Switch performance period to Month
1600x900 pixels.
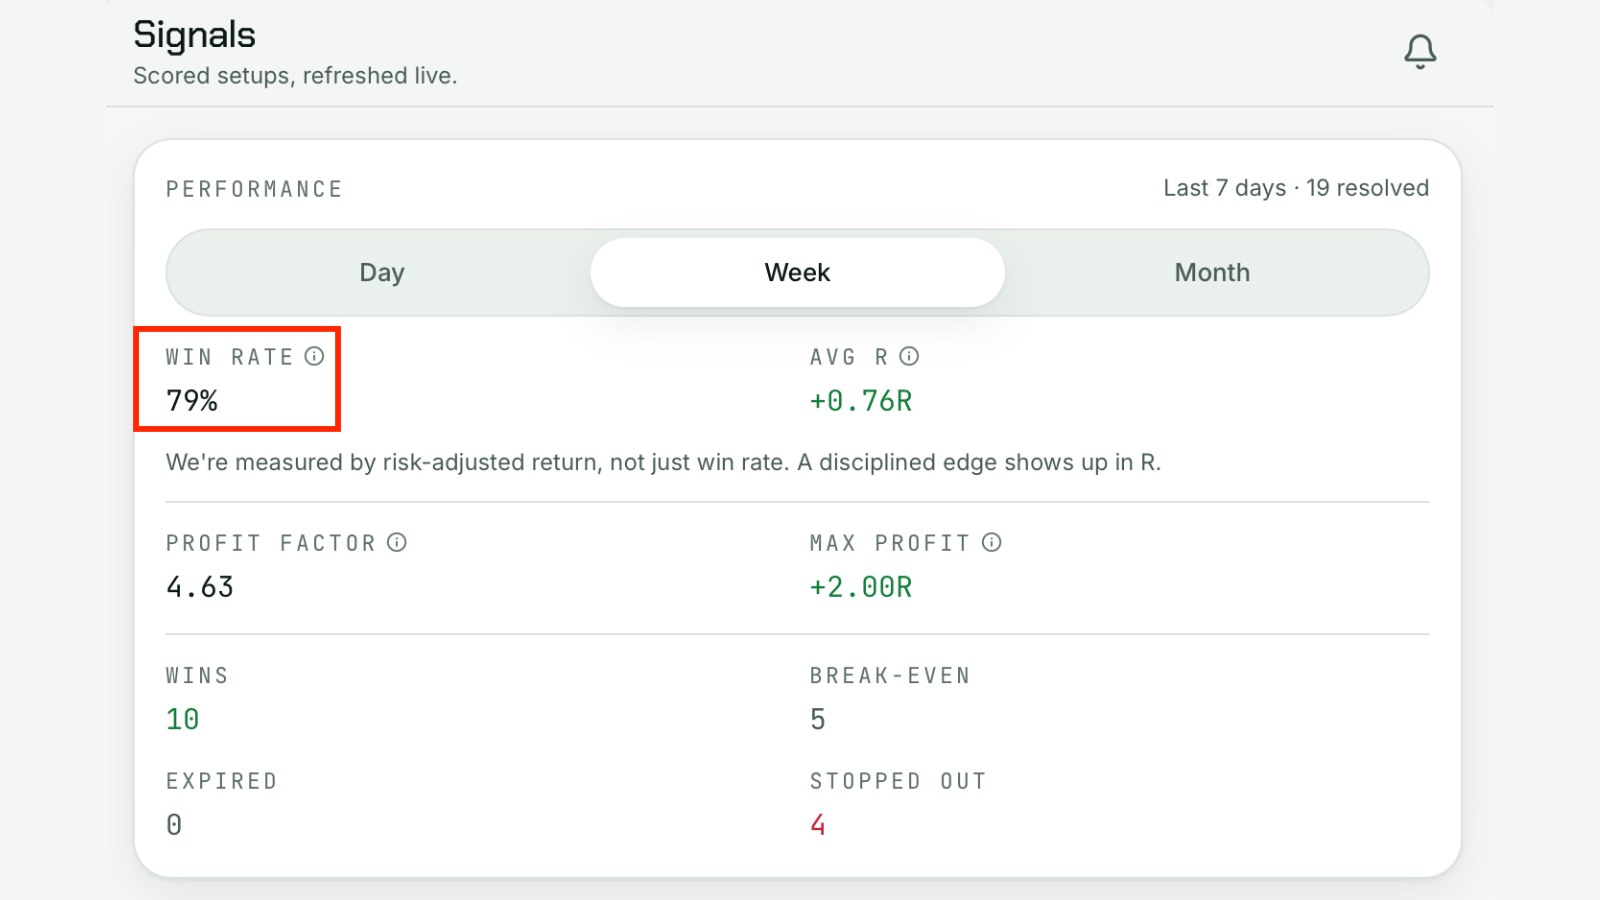point(1212,272)
